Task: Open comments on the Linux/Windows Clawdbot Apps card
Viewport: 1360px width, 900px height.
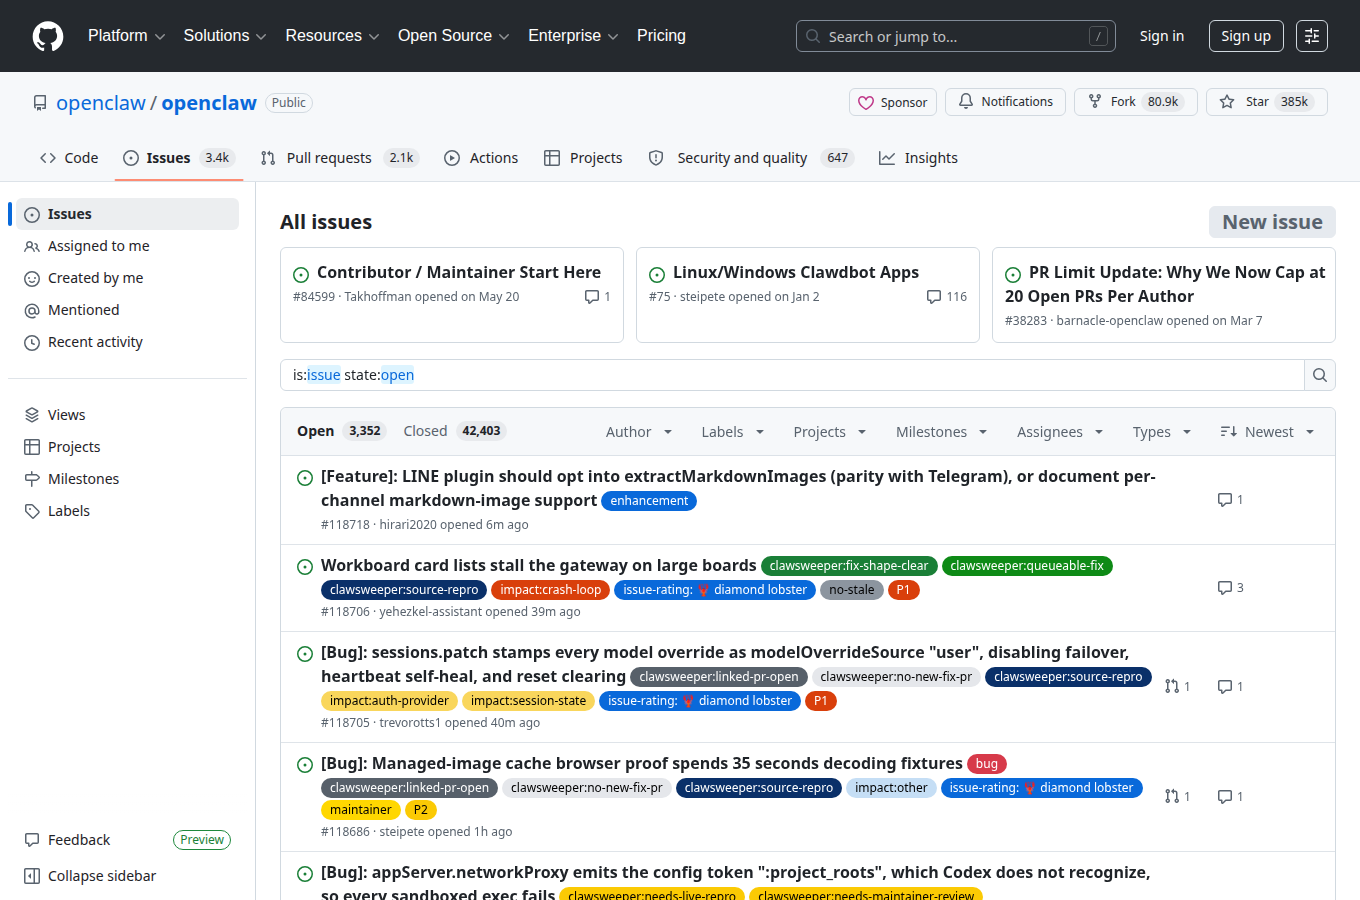Action: [947, 297]
